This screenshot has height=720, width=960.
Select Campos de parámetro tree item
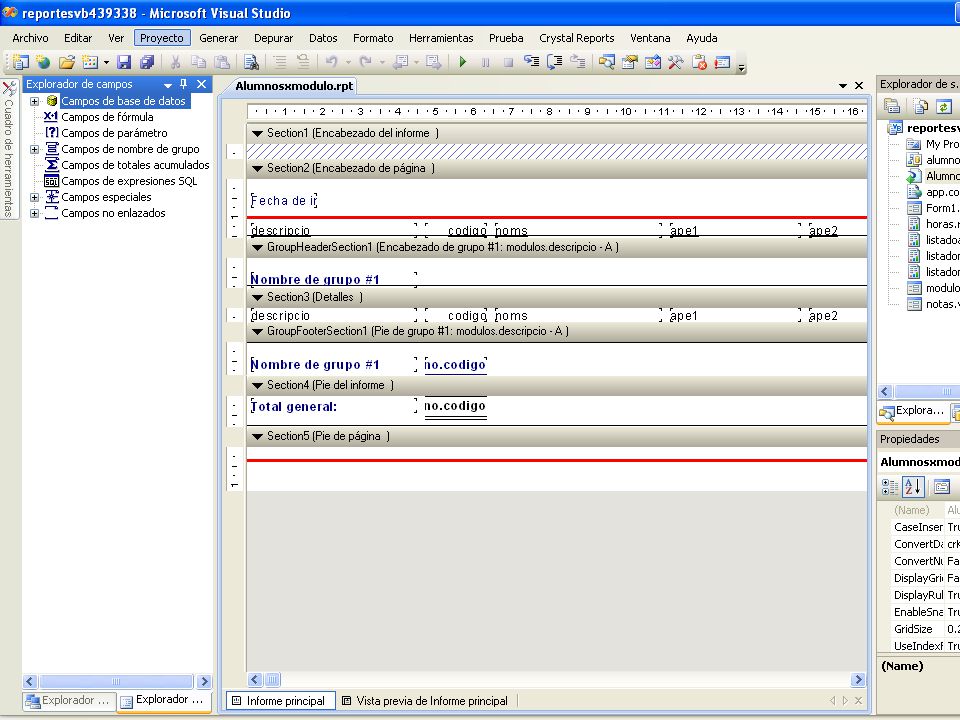114,133
